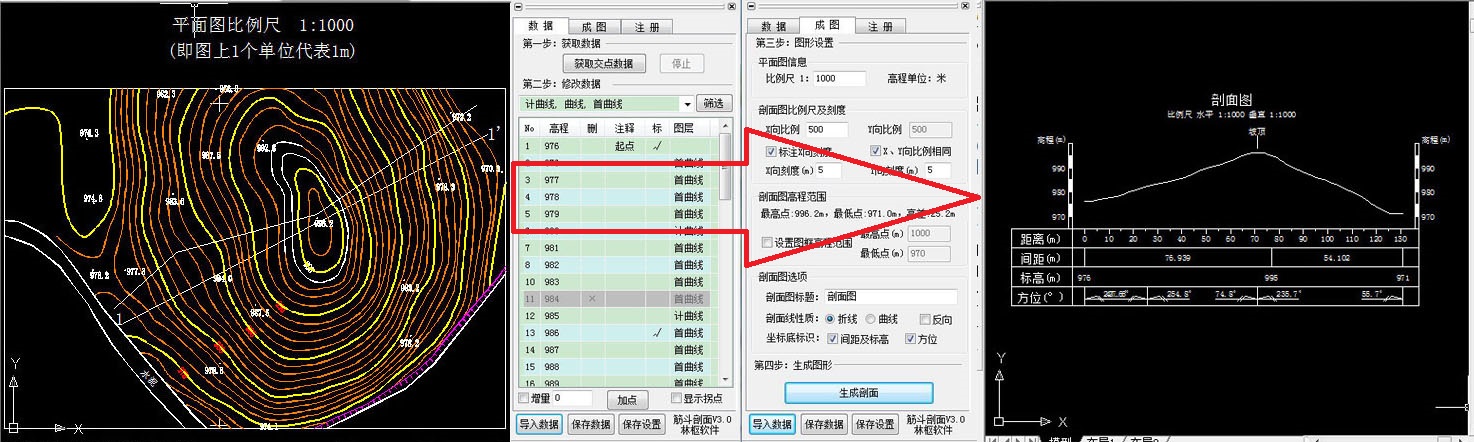The height and width of the screenshot is (442, 1474).
Task: Select the row with elevation 981
Action: [x=619, y=248]
